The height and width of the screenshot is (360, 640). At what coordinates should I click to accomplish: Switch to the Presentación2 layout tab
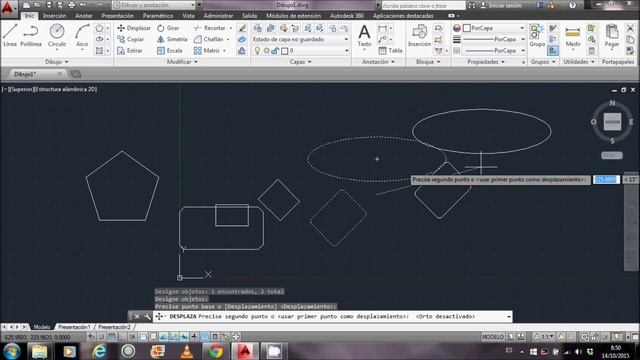tap(114, 327)
